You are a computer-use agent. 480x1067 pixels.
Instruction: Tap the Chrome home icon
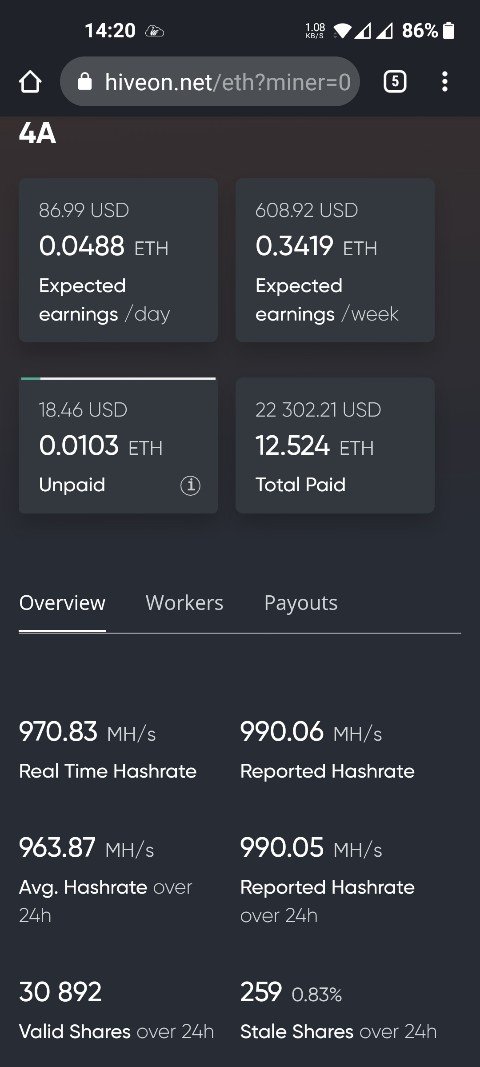30,82
